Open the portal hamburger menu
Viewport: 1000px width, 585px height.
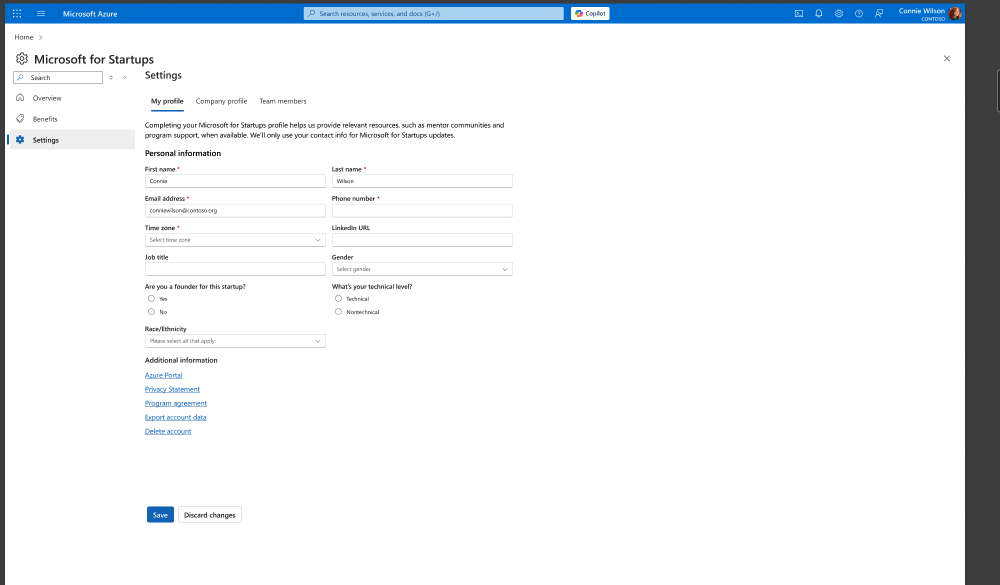(41, 13)
